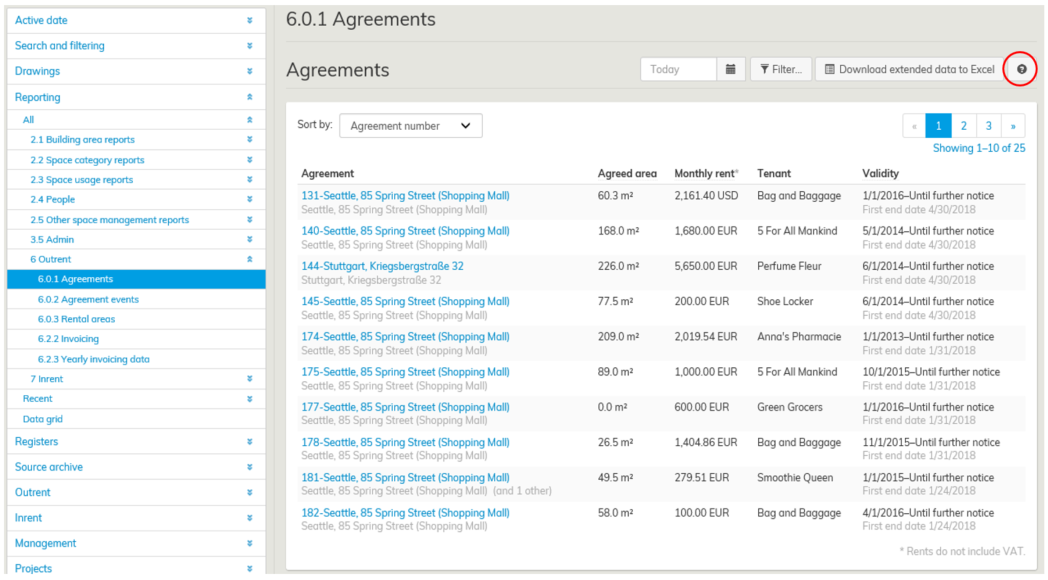Expand the 2.4 People reports chevron
1048x580 pixels.
pyautogui.click(x=249, y=200)
